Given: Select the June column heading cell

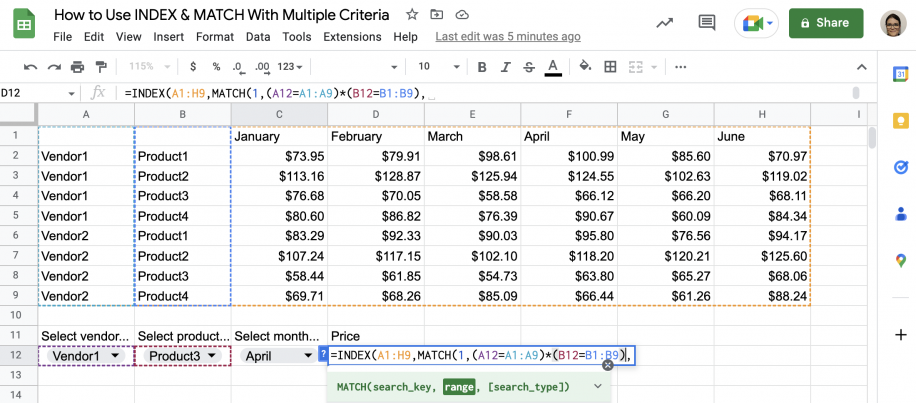Looking at the screenshot, I should coord(762,136).
